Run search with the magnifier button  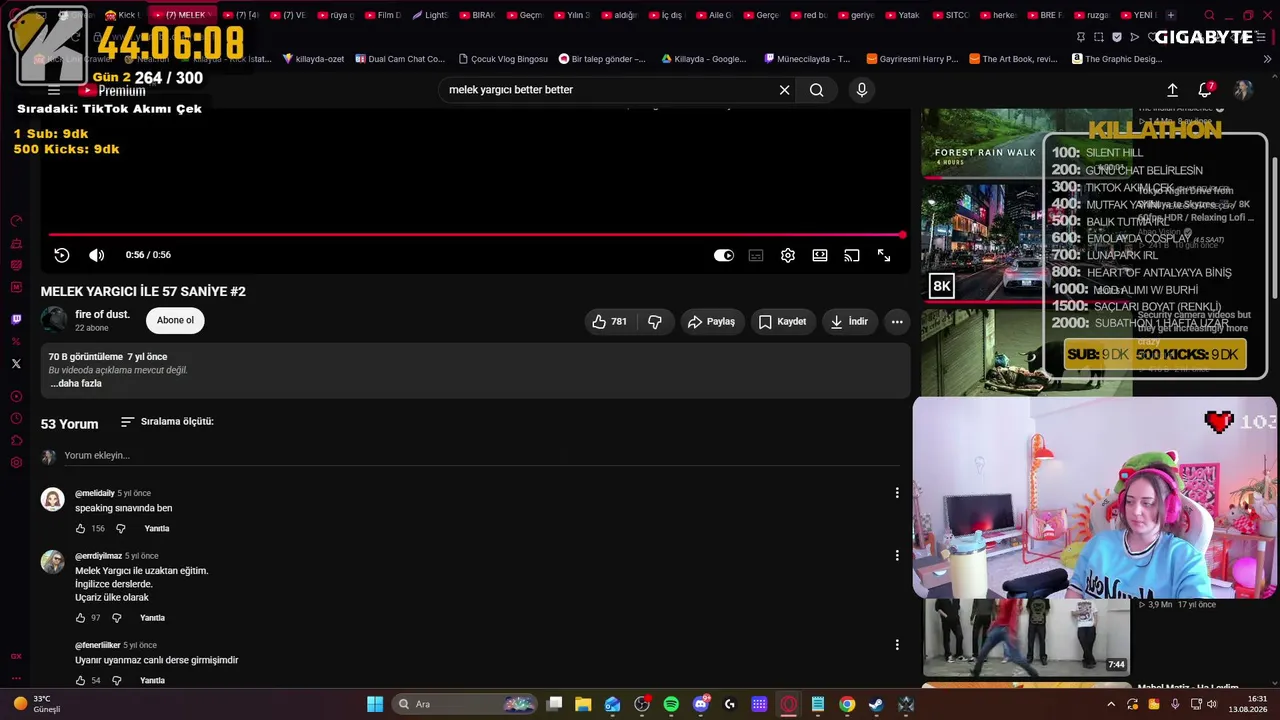point(817,90)
